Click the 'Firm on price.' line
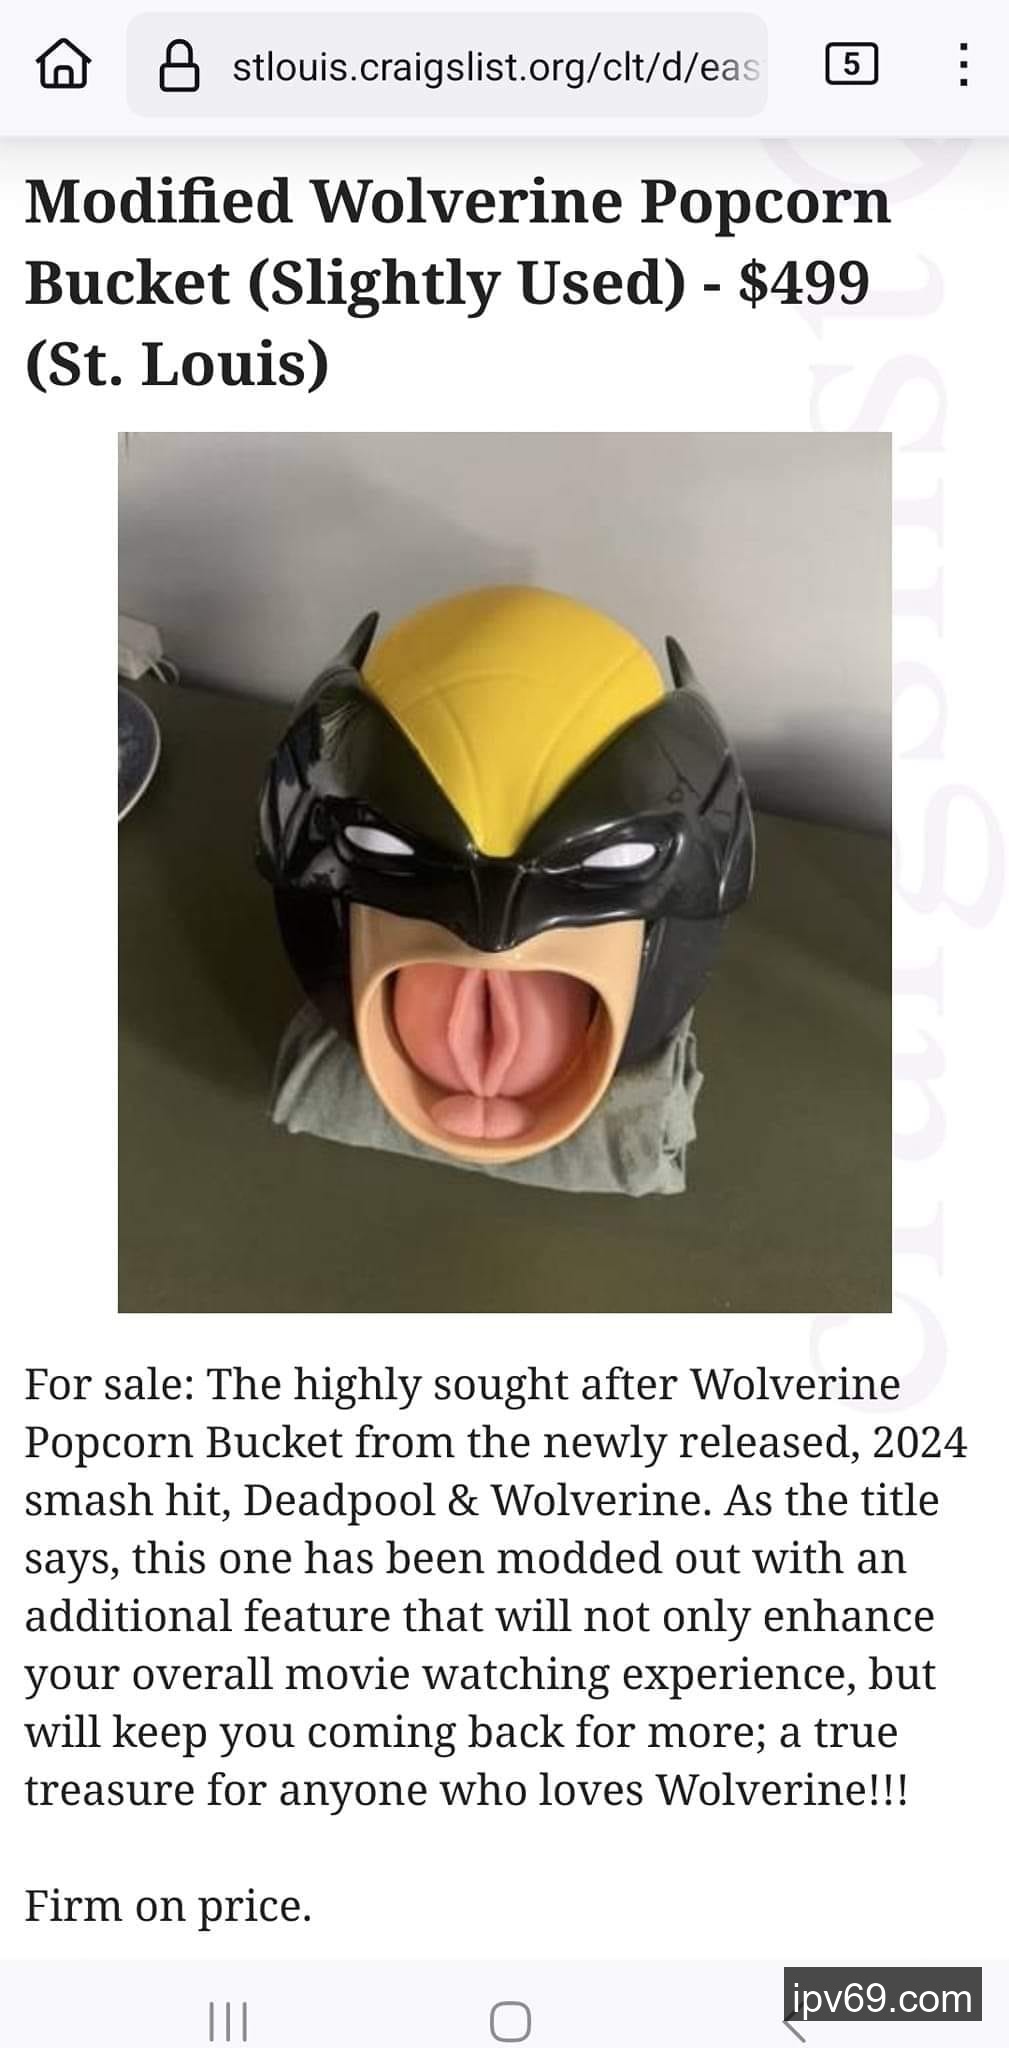 coord(168,1905)
